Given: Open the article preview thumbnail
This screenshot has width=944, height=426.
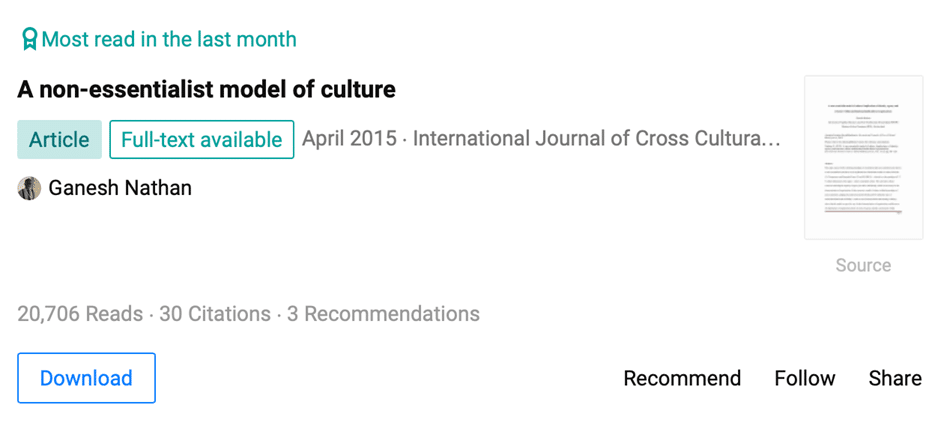Looking at the screenshot, I should coord(863,157).
